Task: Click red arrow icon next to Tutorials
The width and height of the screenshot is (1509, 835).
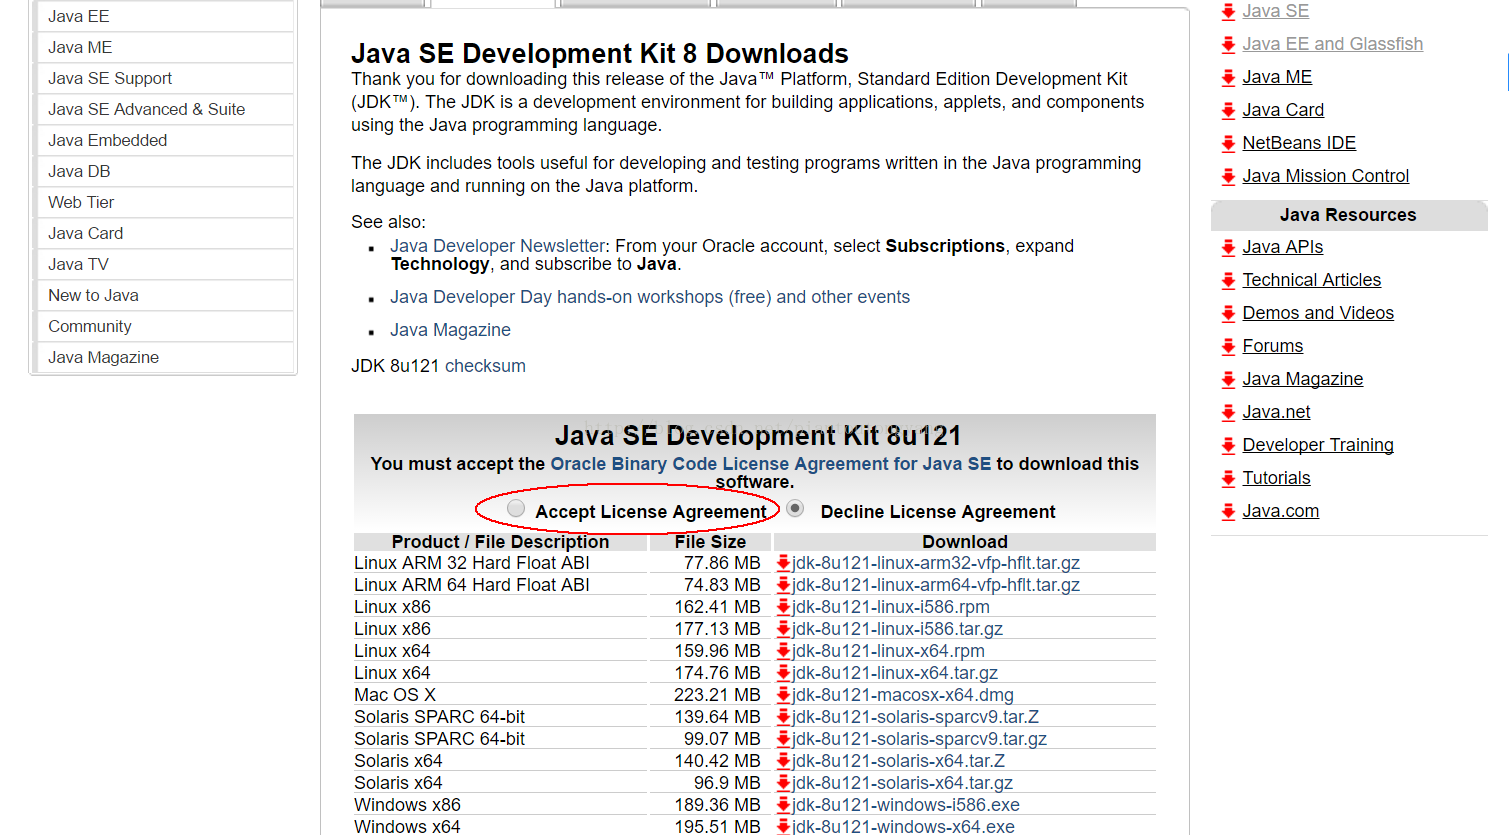Action: [x=1229, y=479]
